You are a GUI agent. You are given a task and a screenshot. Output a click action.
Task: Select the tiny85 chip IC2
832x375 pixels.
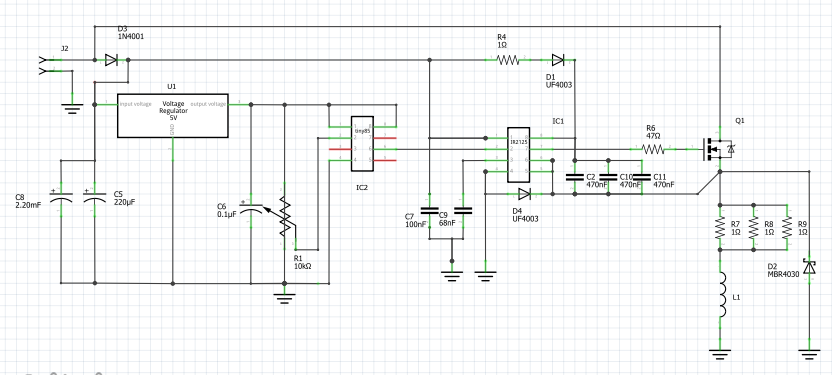click(x=362, y=144)
